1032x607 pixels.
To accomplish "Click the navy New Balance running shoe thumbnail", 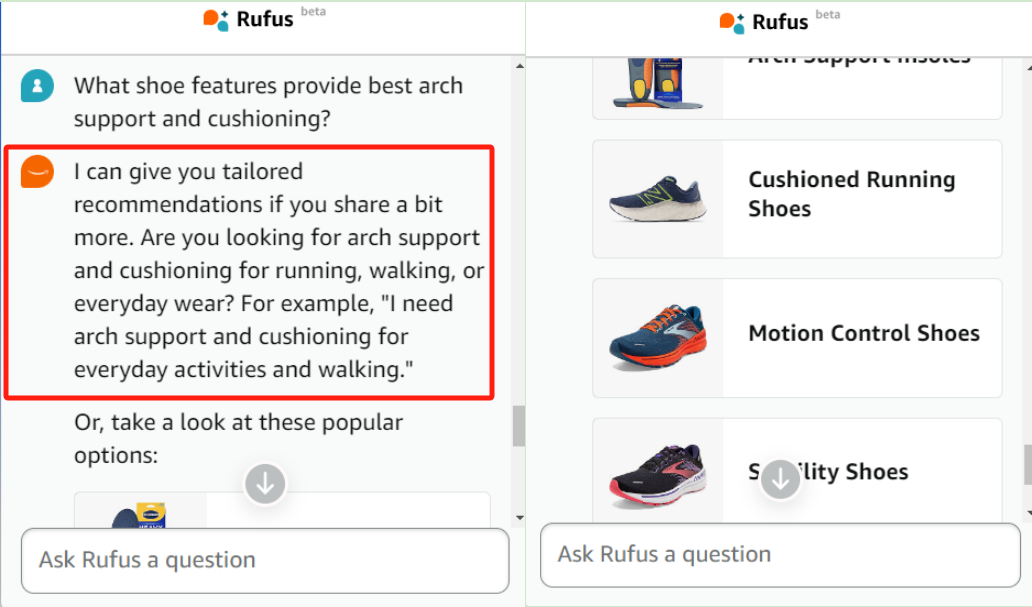I will pyautogui.click(x=658, y=198).
